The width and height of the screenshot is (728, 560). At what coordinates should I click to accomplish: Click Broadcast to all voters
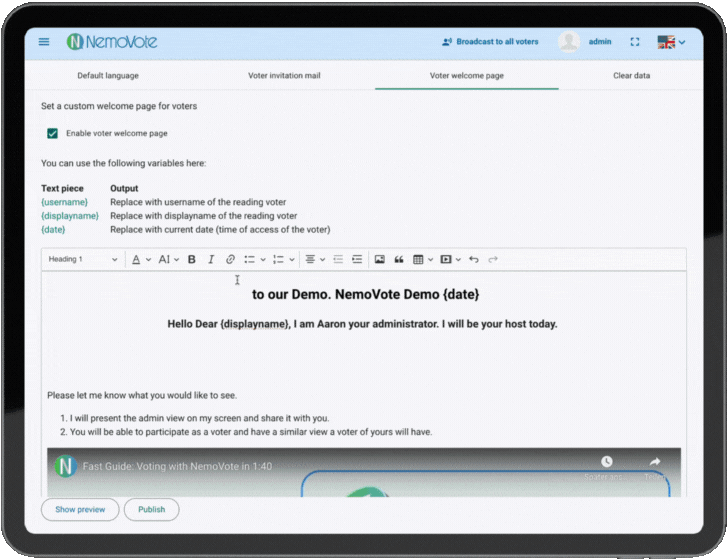click(x=490, y=42)
